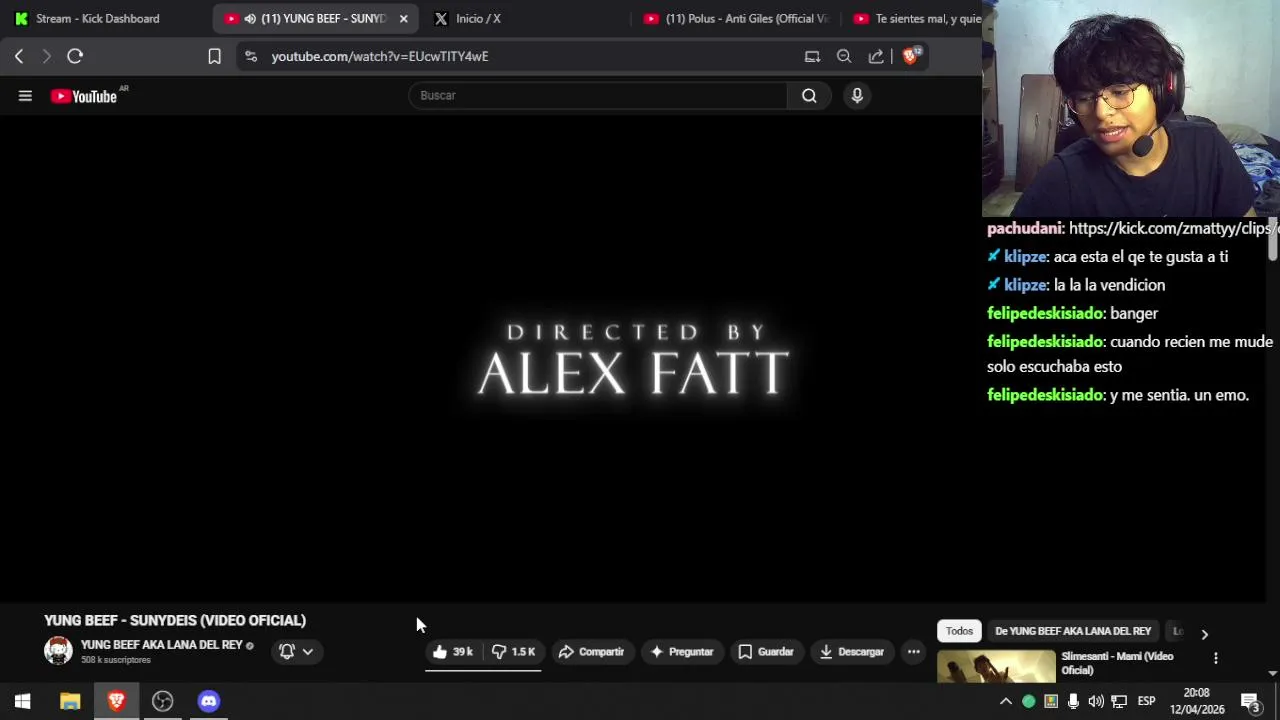The height and width of the screenshot is (720, 1280).
Task: Click the Descargar button
Action: (x=852, y=652)
